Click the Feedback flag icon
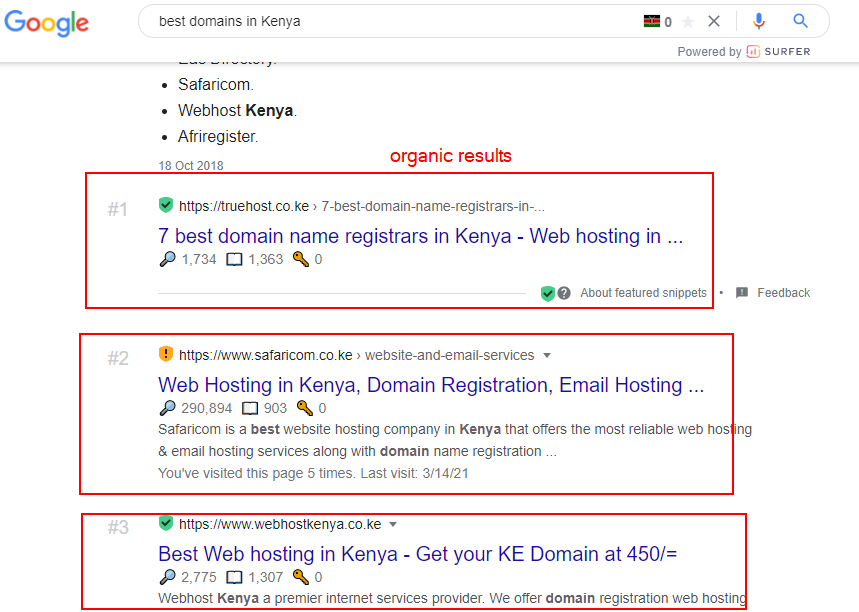 pos(742,293)
